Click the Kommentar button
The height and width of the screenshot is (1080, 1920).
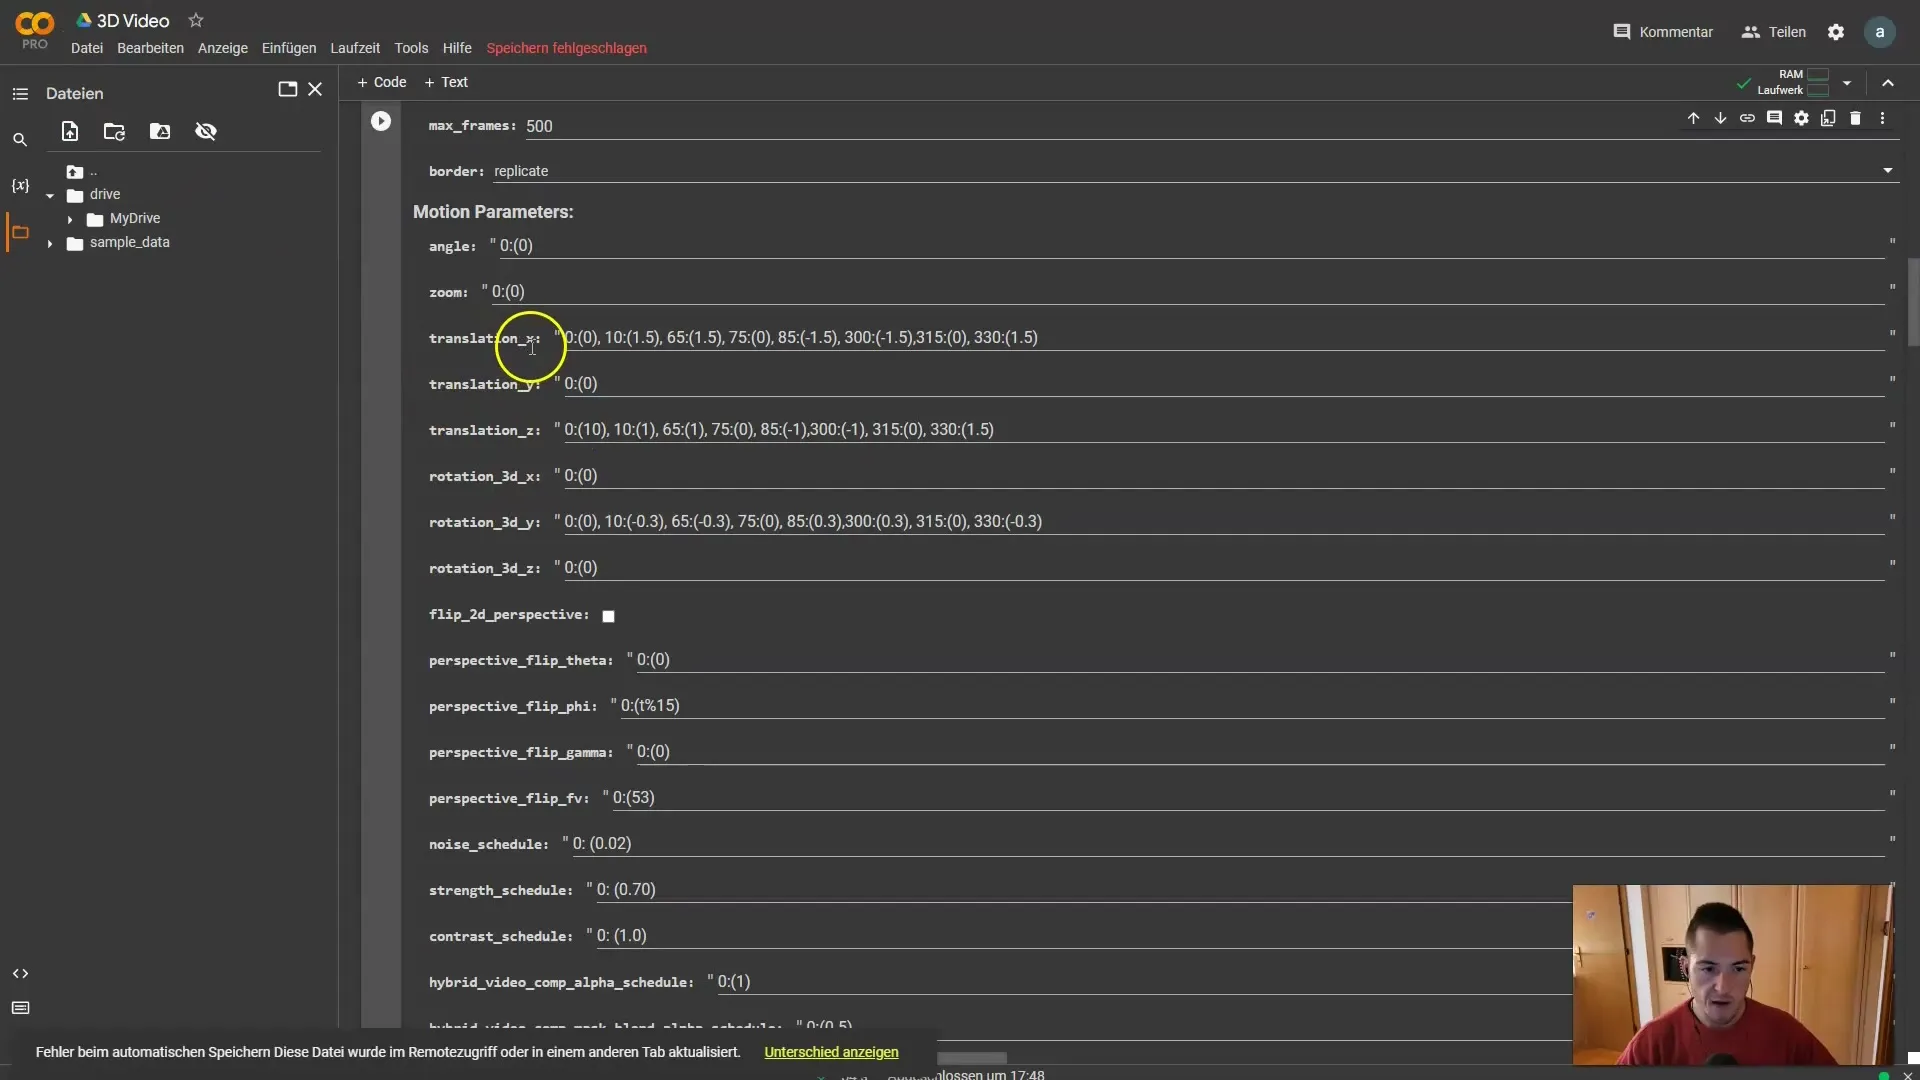(1663, 32)
